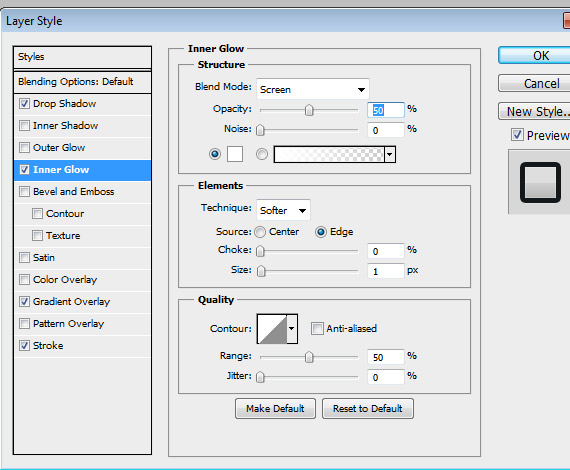Image resolution: width=570 pixels, height=470 pixels.
Task: Click the white glow color swatch
Action: [x=235, y=154]
